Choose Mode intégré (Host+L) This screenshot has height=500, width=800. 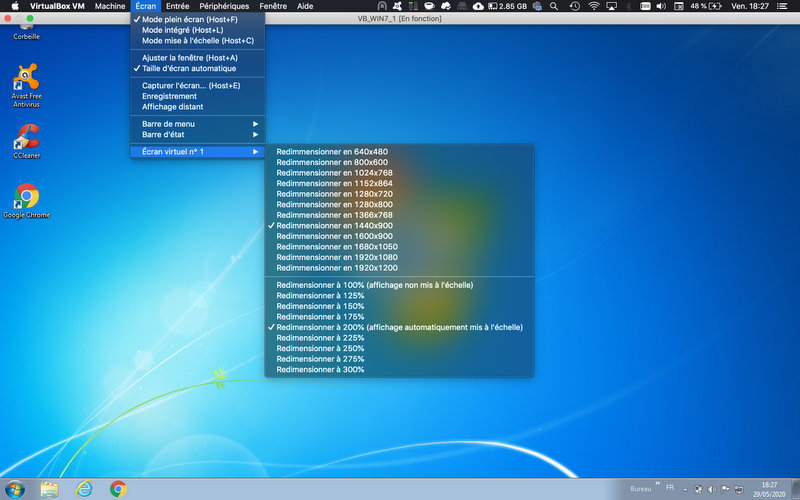point(197,30)
